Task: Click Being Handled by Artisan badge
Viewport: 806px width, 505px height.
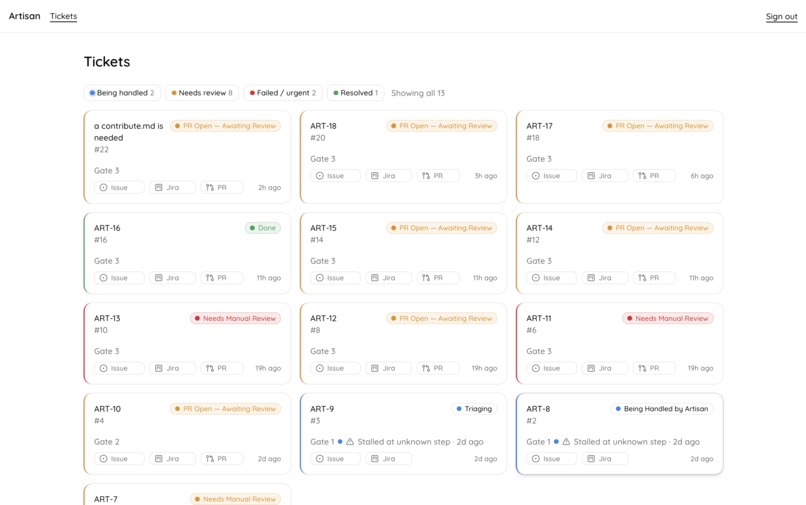Action: click(662, 409)
